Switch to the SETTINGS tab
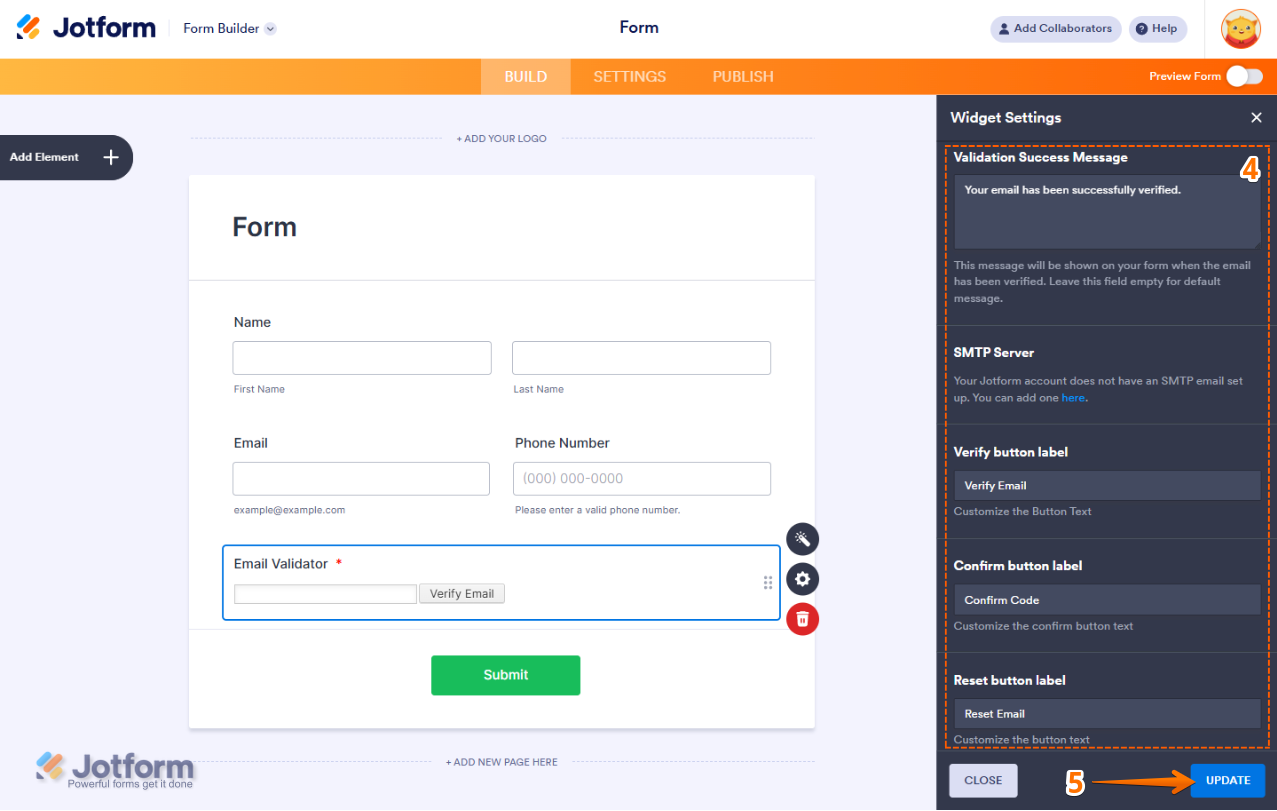Viewport: 1277px width, 811px height. tap(629, 76)
